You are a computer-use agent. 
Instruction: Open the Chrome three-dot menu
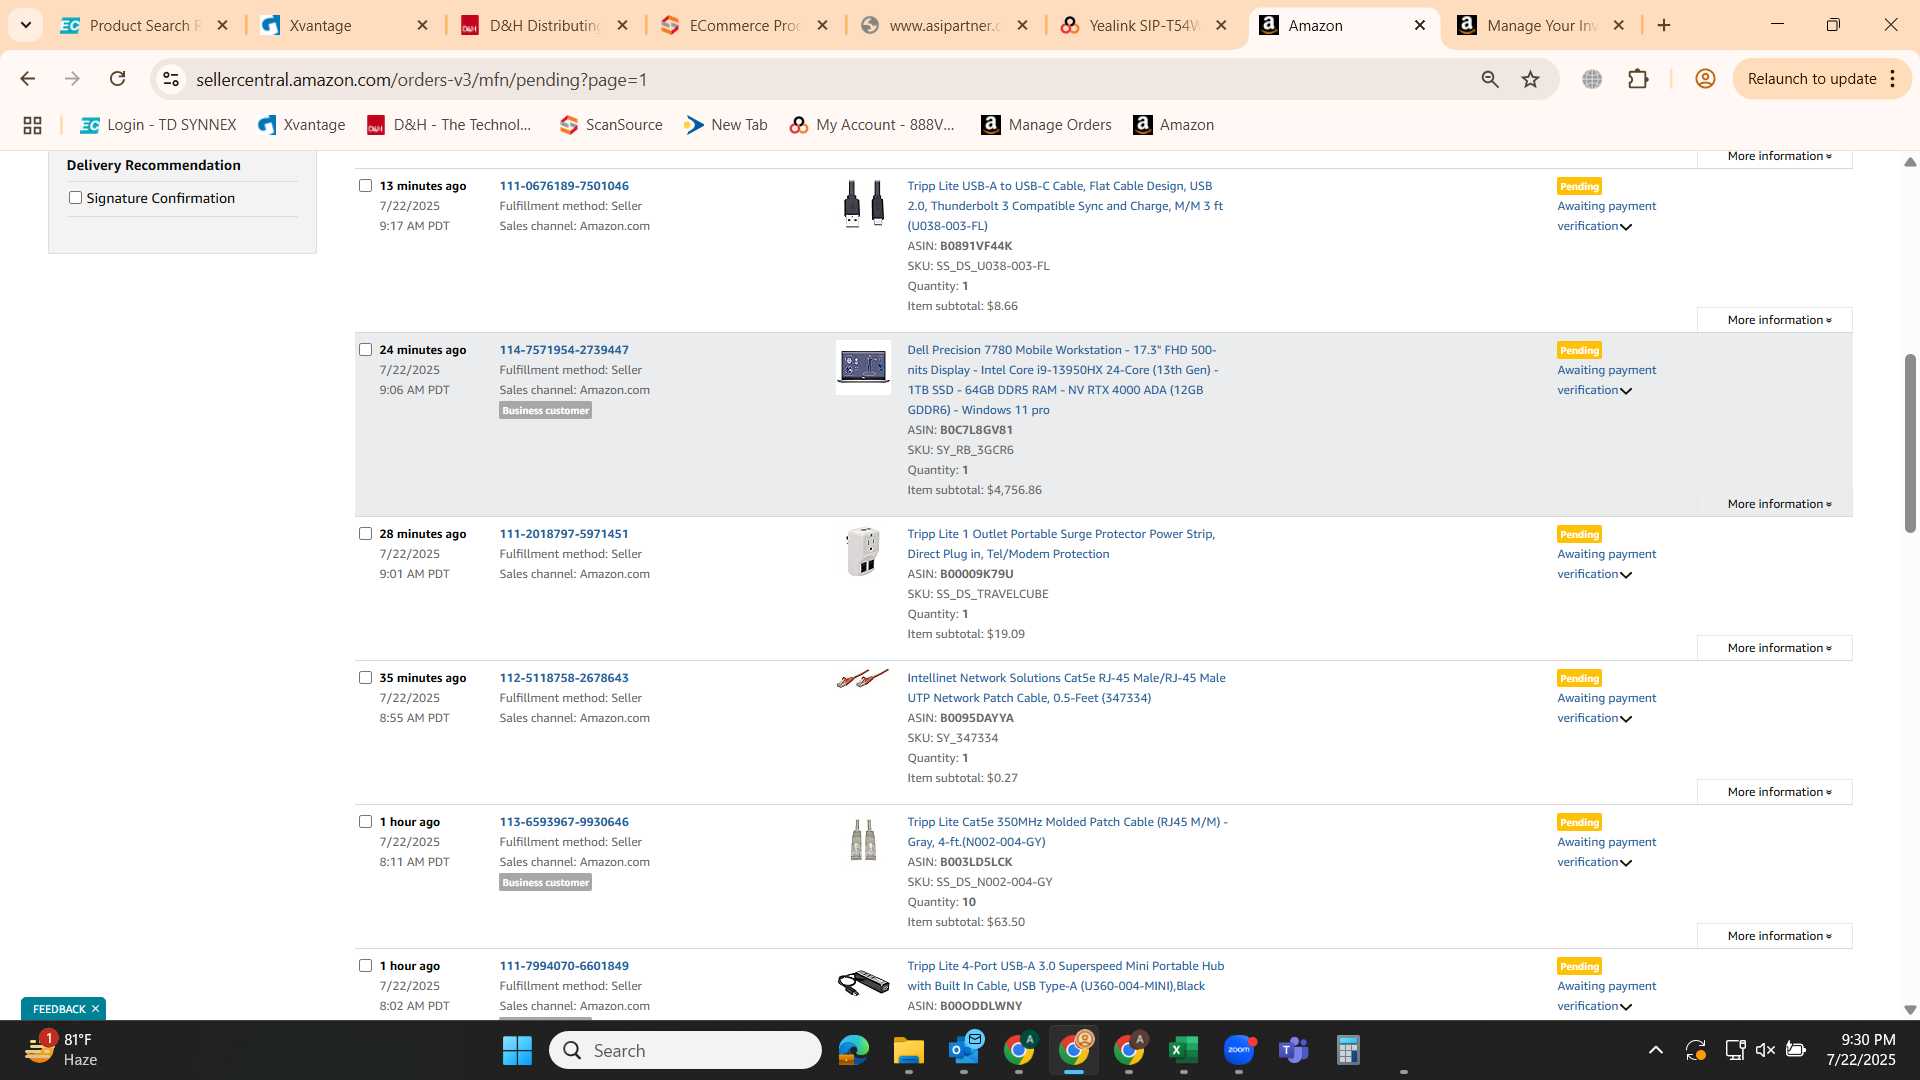click(1893, 79)
